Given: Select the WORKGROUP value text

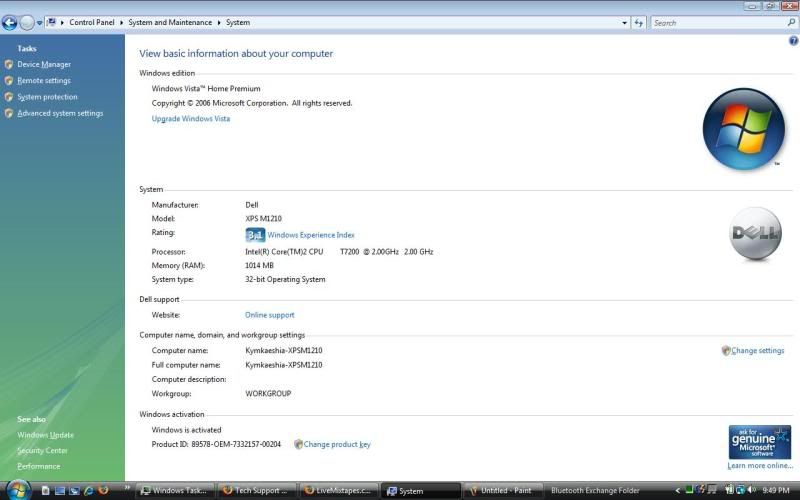Looking at the screenshot, I should click(268, 394).
